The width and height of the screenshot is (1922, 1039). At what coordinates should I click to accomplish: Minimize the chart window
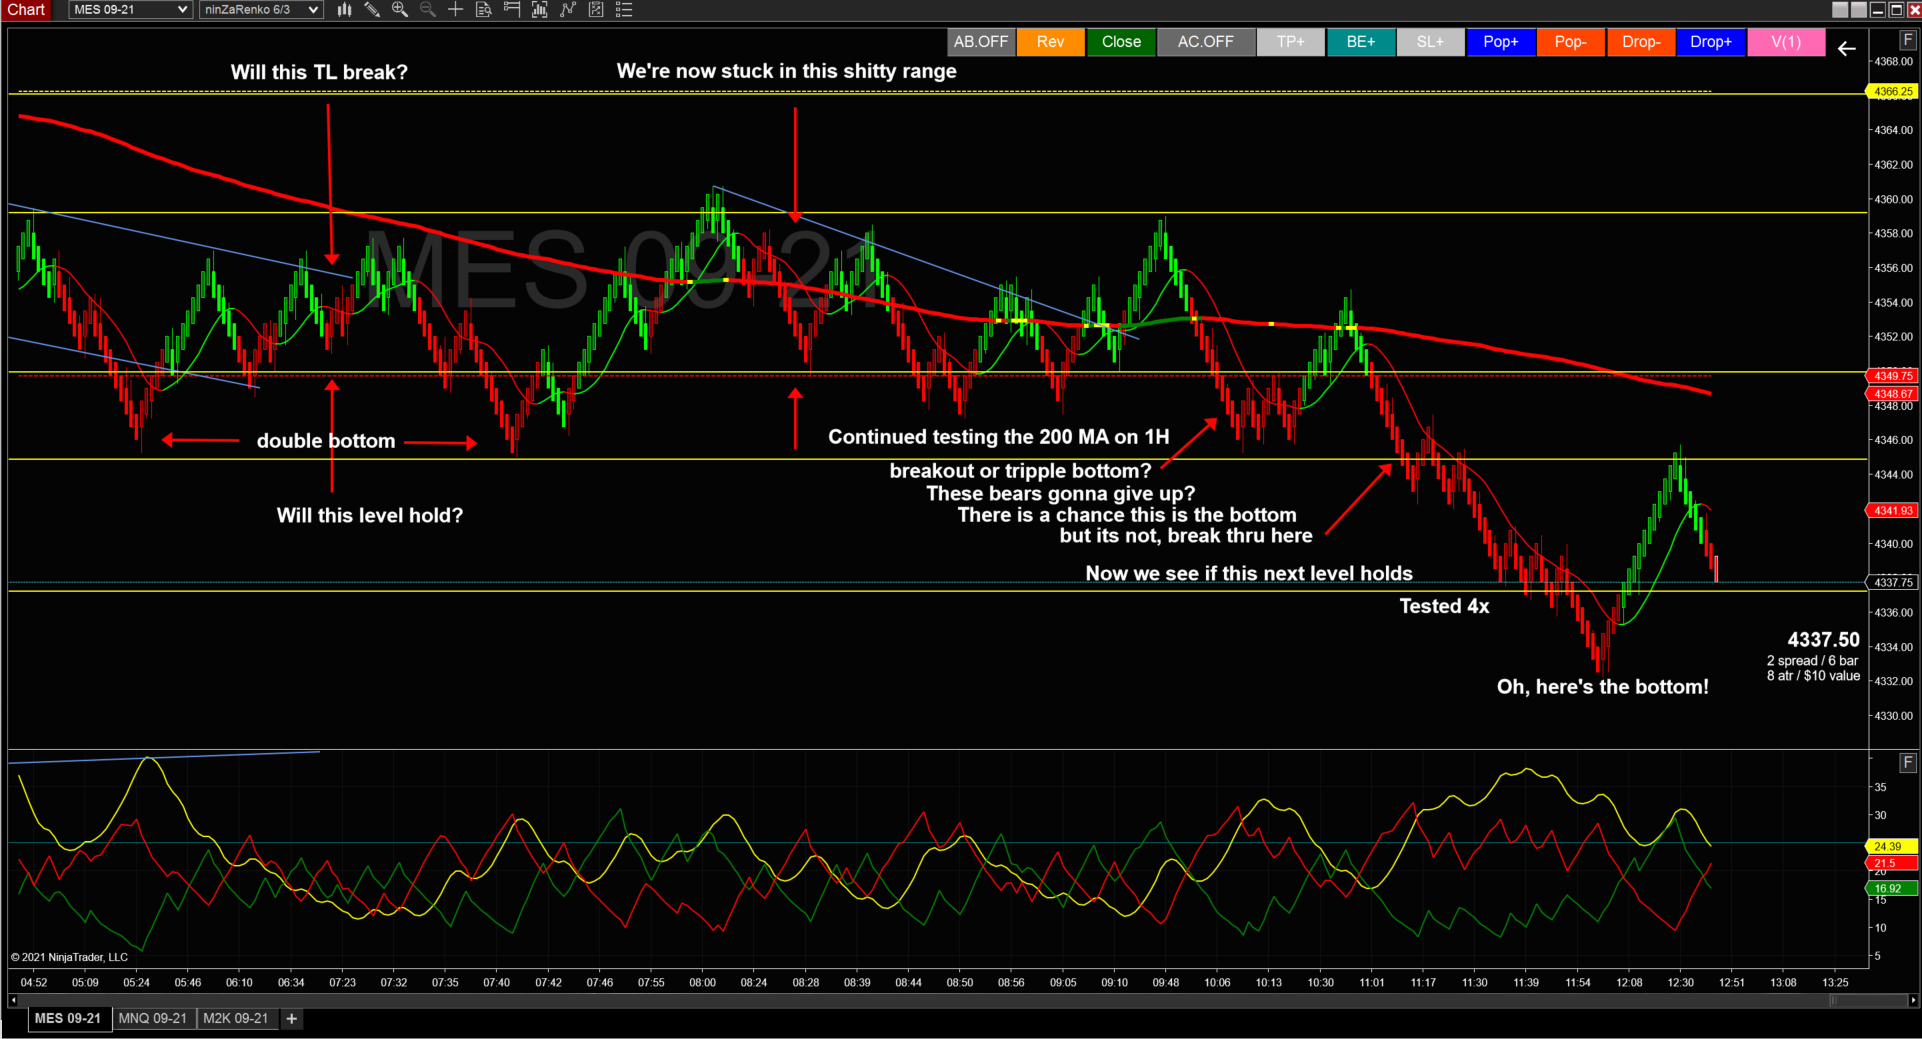tap(1878, 10)
